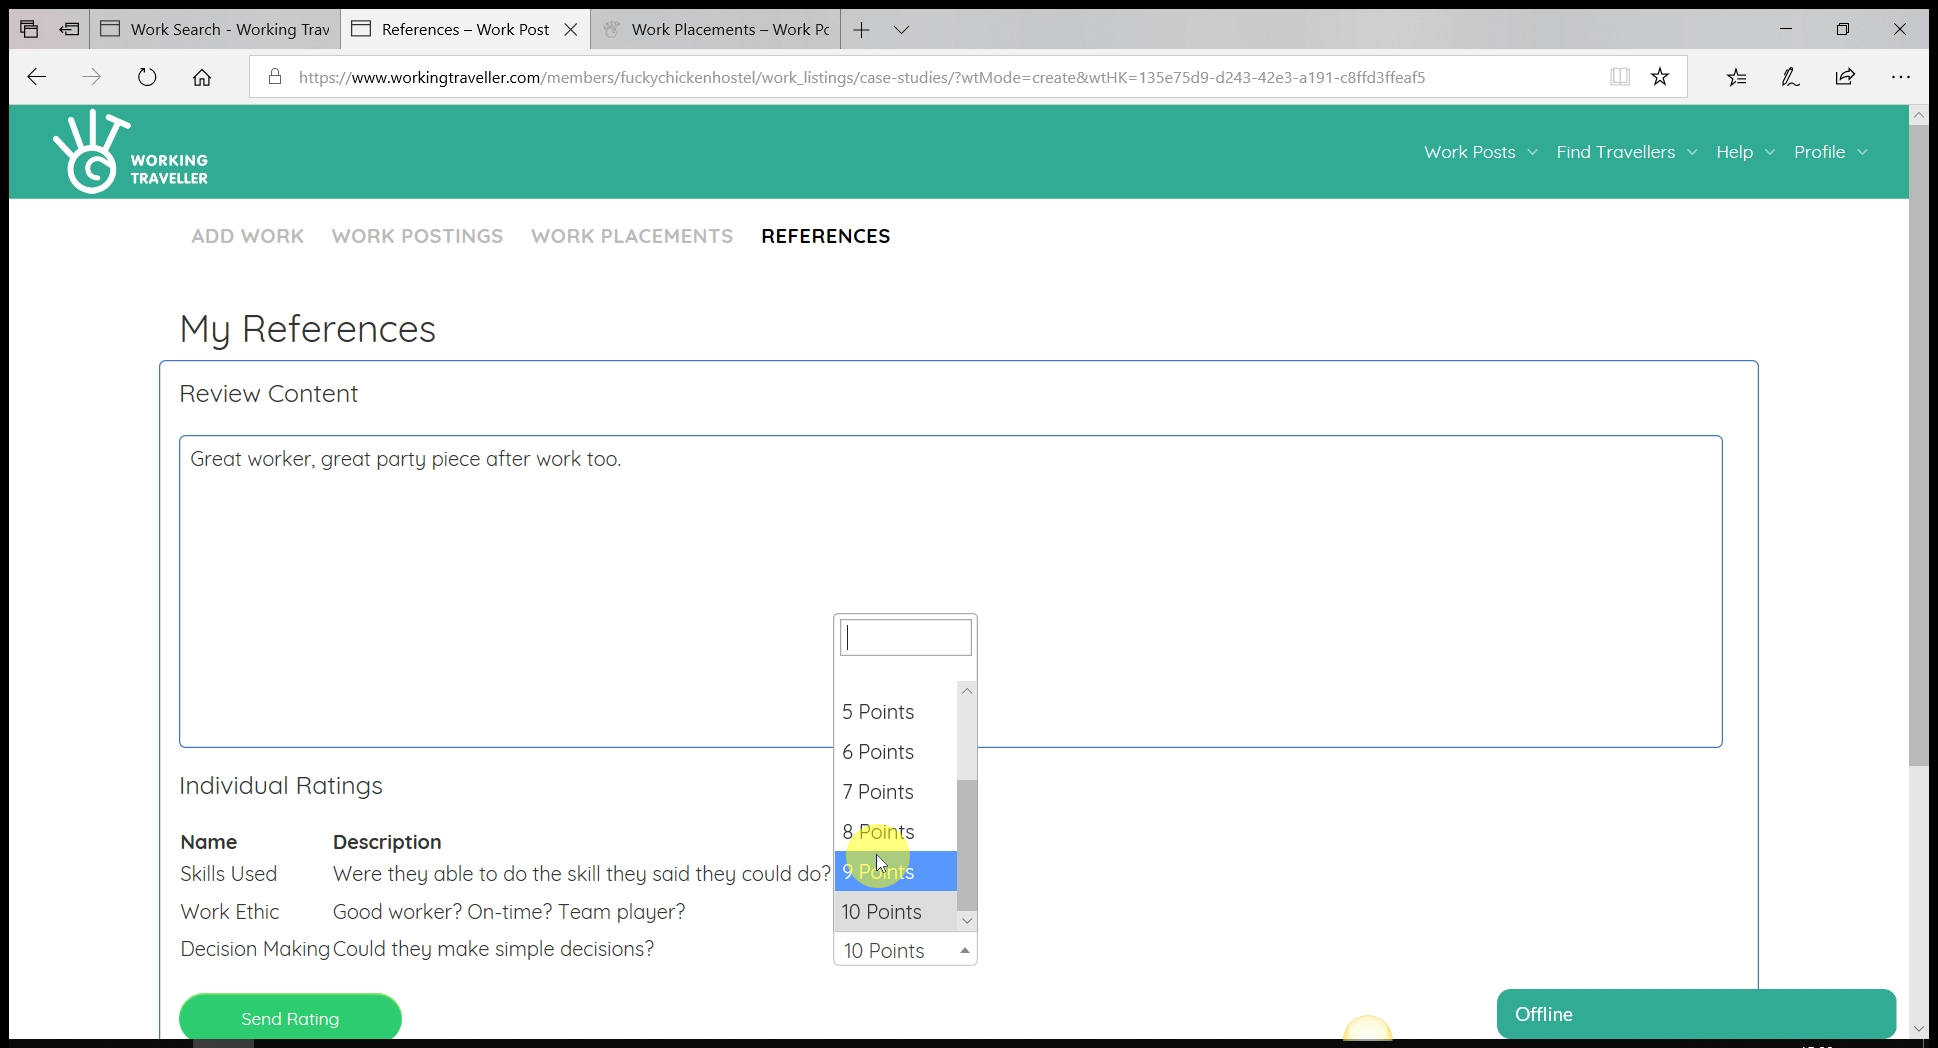This screenshot has width=1938, height=1048.
Task: Click the Add Work link
Action: point(247,236)
